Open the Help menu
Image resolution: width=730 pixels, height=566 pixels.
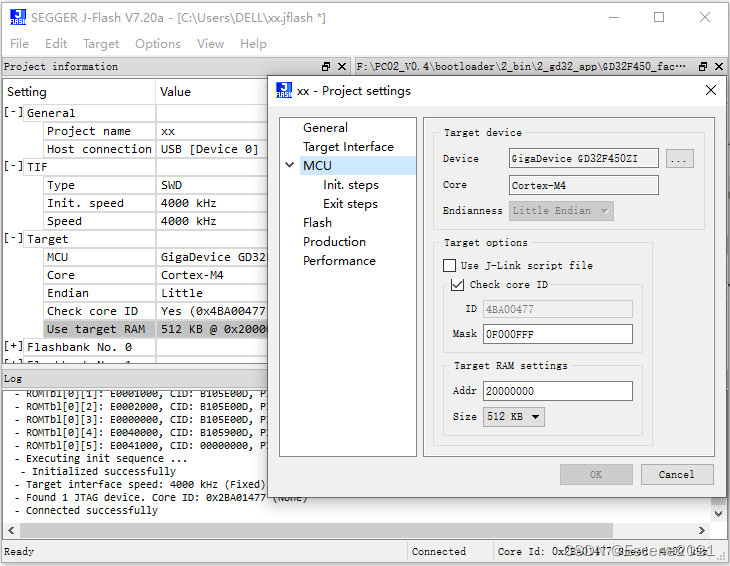coord(253,44)
